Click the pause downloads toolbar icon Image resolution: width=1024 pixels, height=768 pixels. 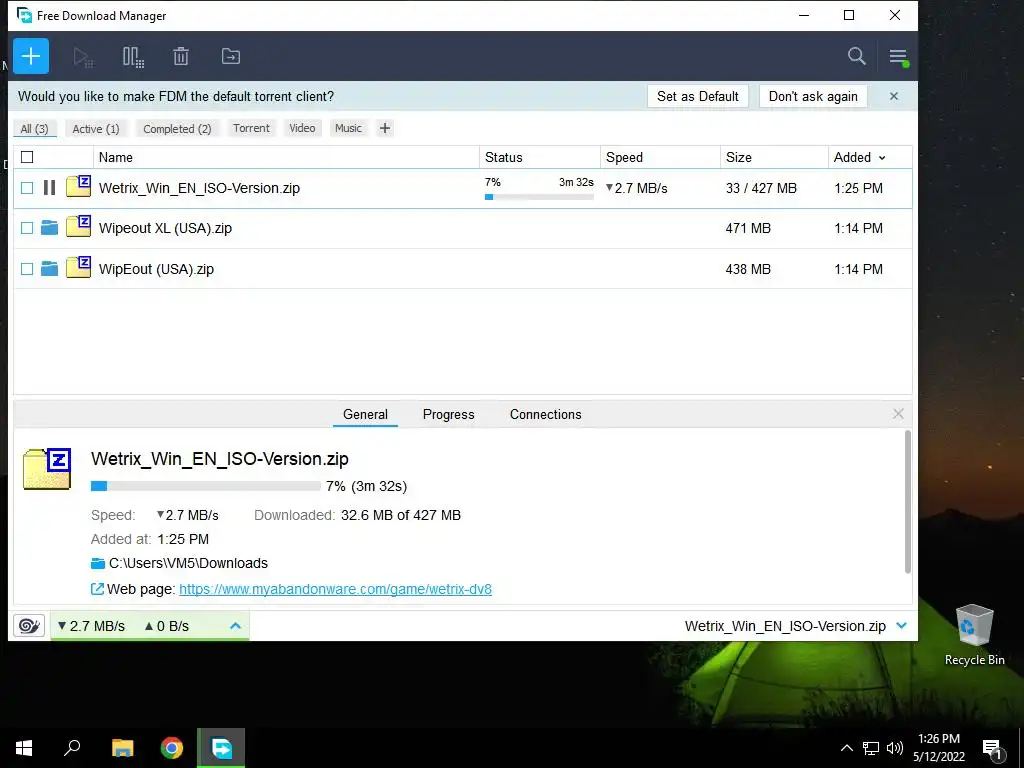133,57
